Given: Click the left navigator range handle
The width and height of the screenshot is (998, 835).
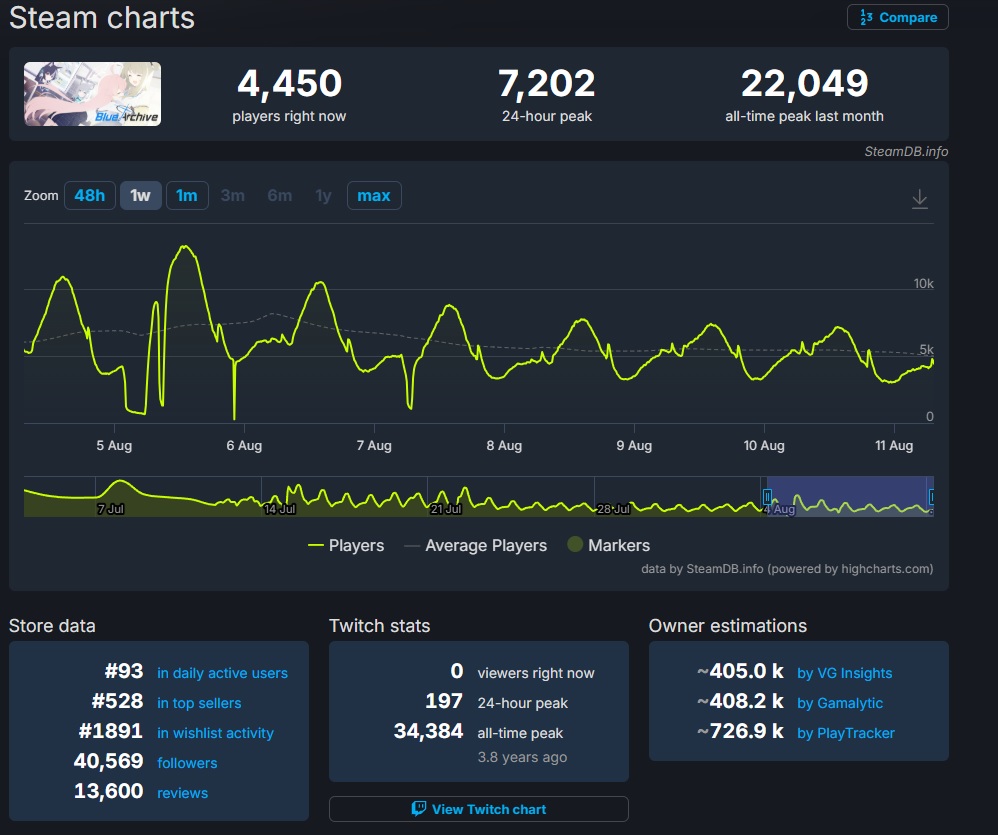Looking at the screenshot, I should click(x=768, y=496).
